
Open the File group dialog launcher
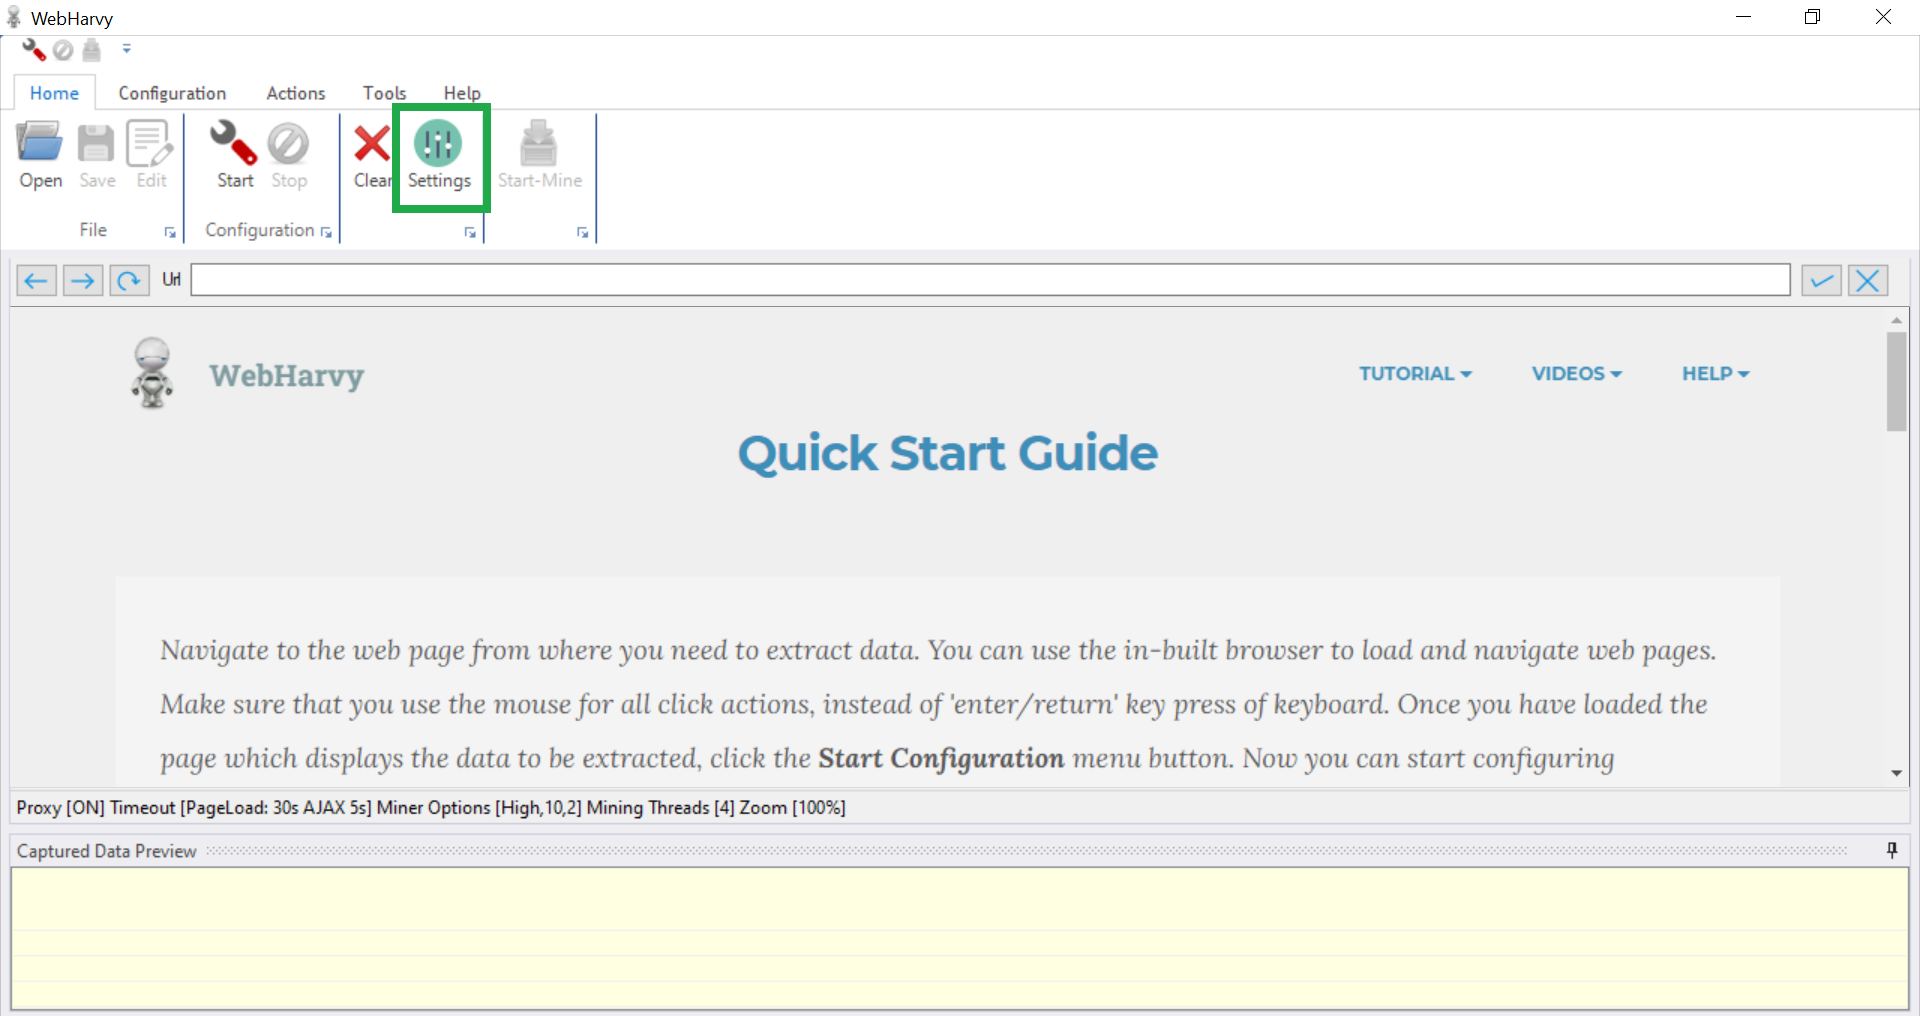pos(170,233)
